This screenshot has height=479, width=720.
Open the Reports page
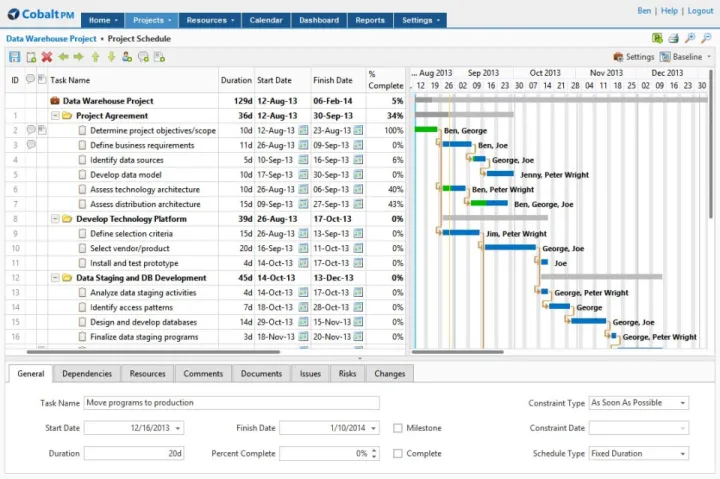(x=370, y=20)
